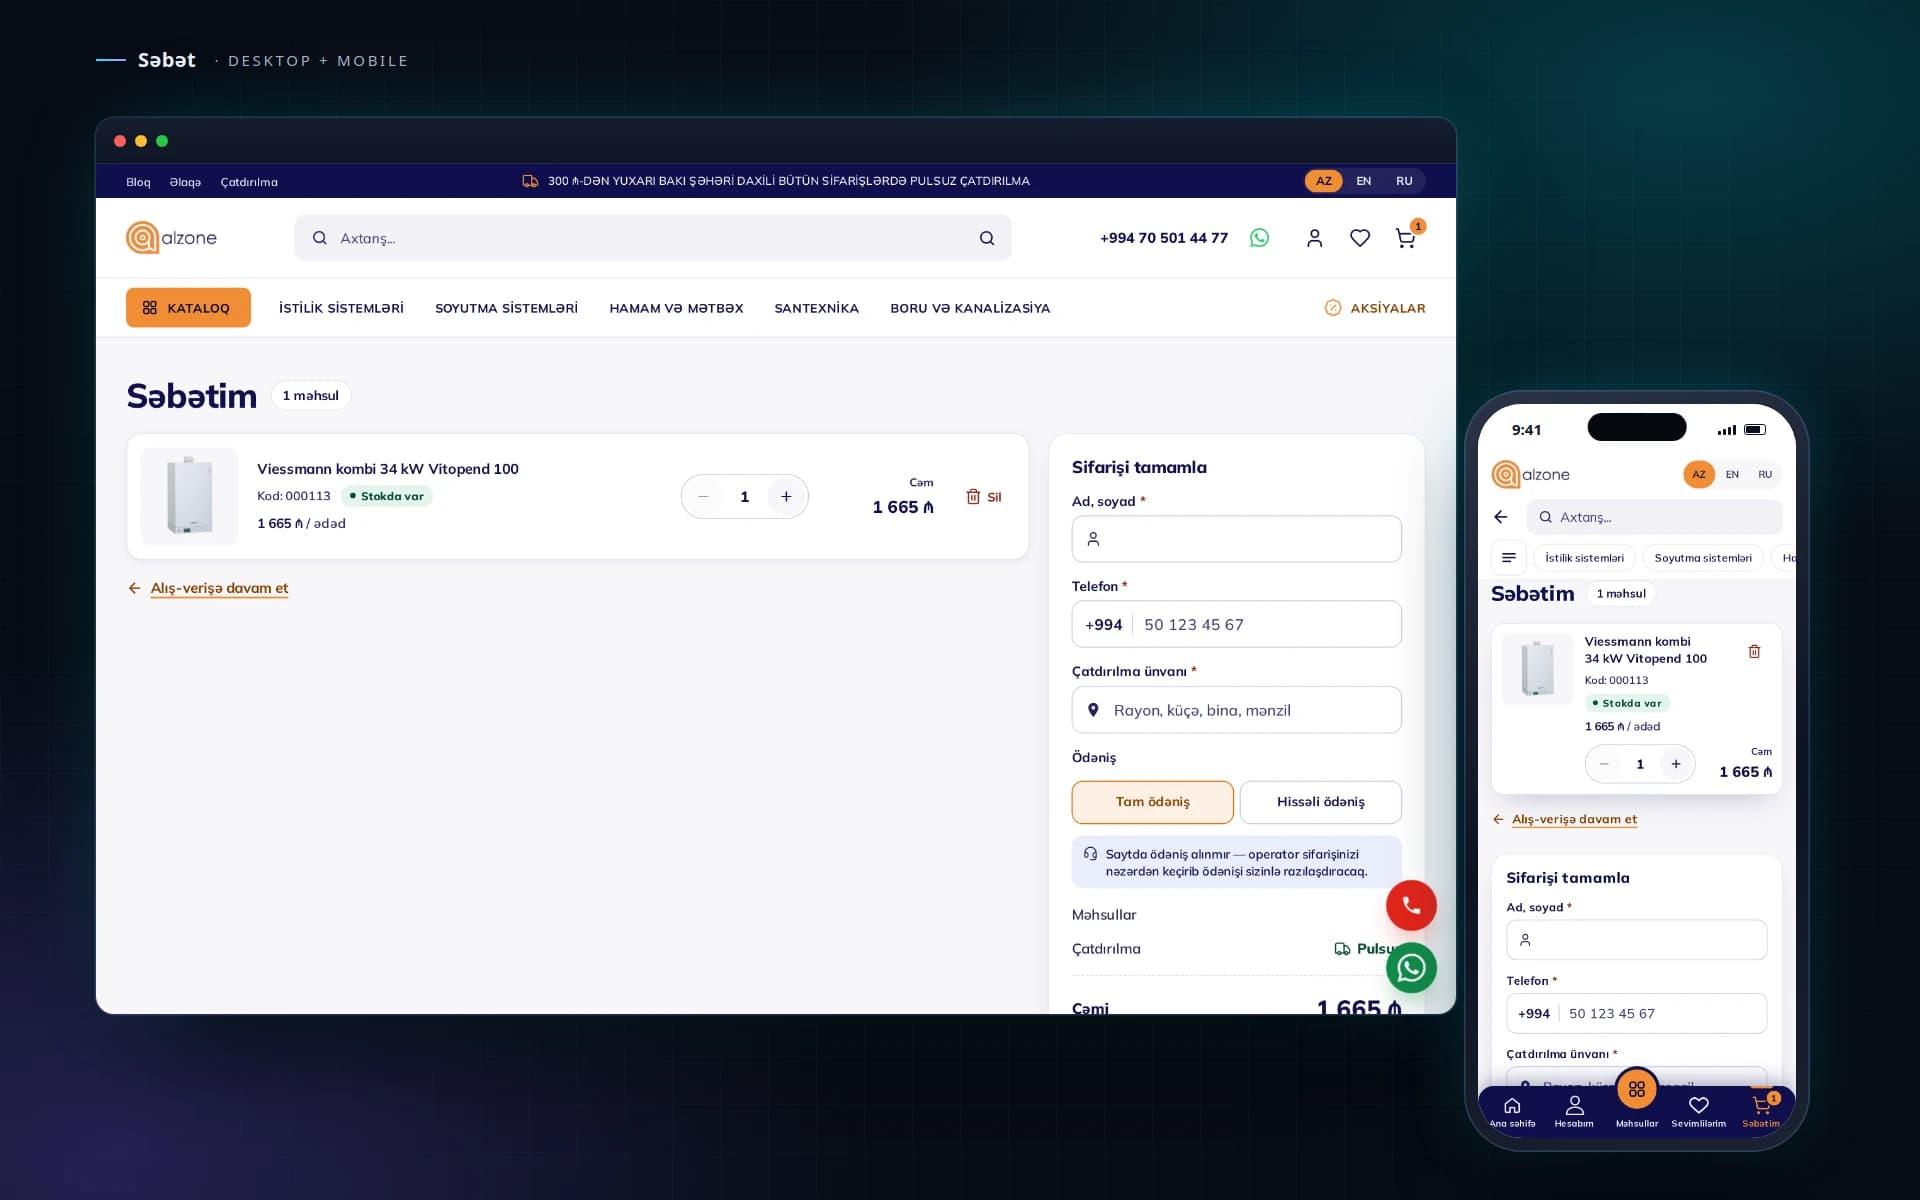
Task: Switch desktop language to RU
Action: coord(1404,181)
